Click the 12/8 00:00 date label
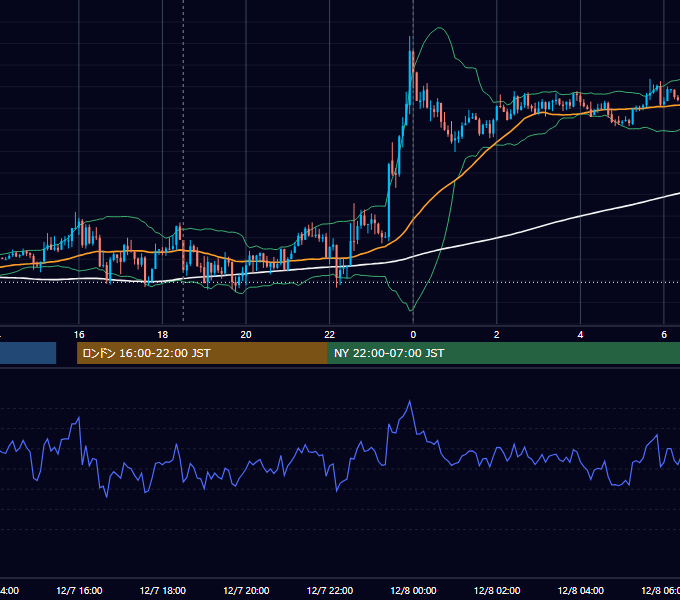 [413, 591]
